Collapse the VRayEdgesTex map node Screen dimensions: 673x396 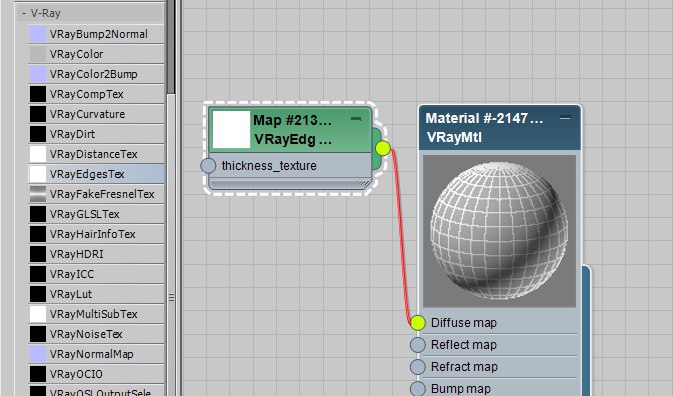coord(356,118)
